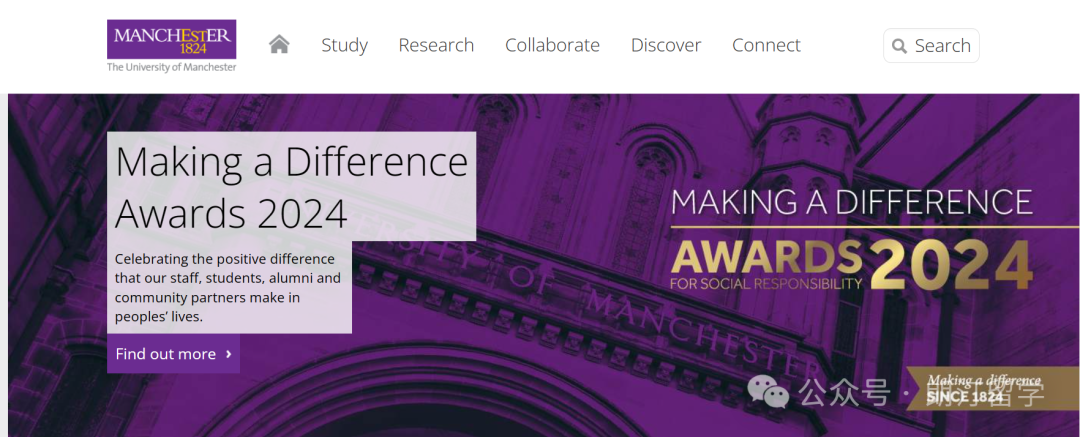Open the Connect menu
Screen dimensions: 1080x437
(x=766, y=45)
